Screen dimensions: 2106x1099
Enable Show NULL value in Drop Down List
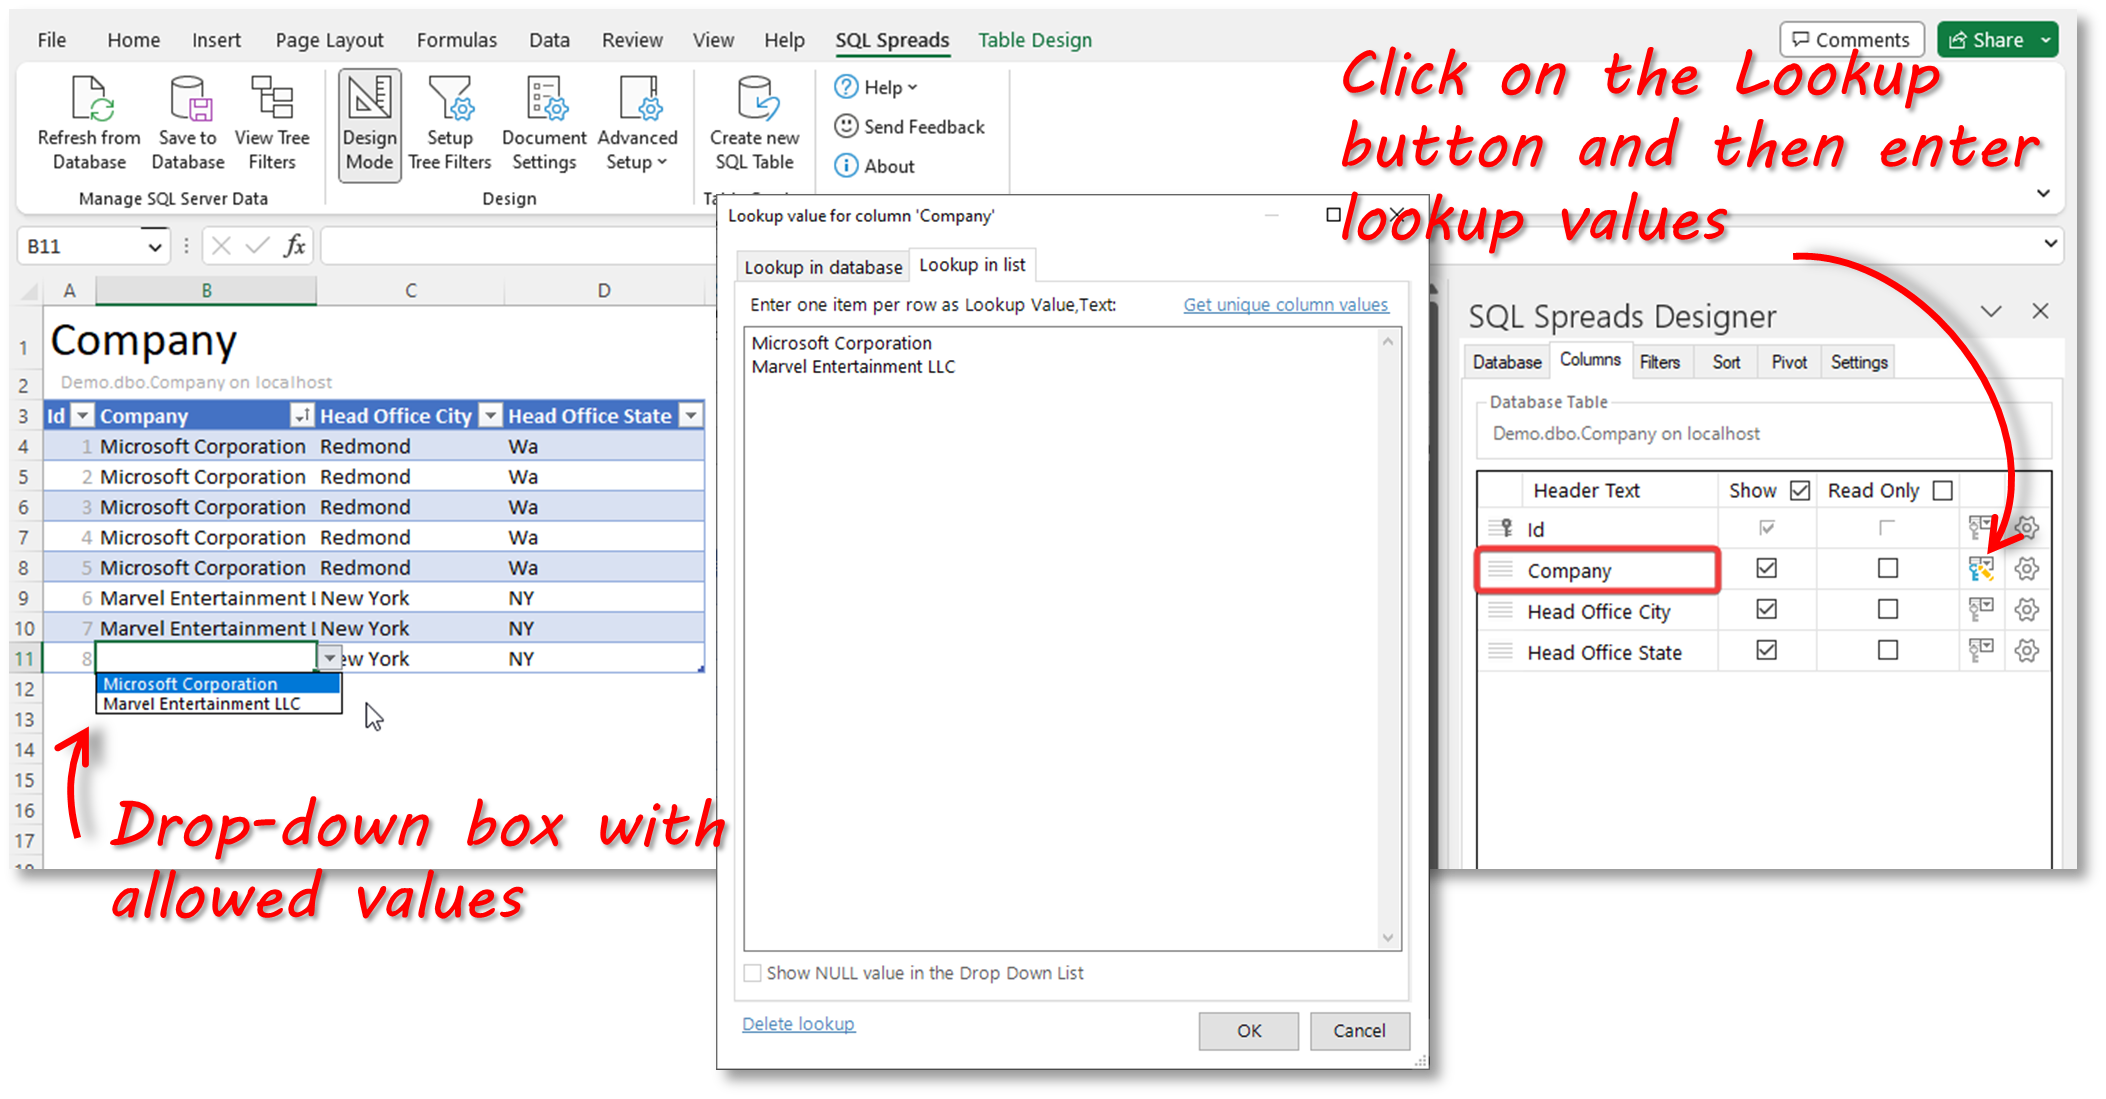(752, 972)
